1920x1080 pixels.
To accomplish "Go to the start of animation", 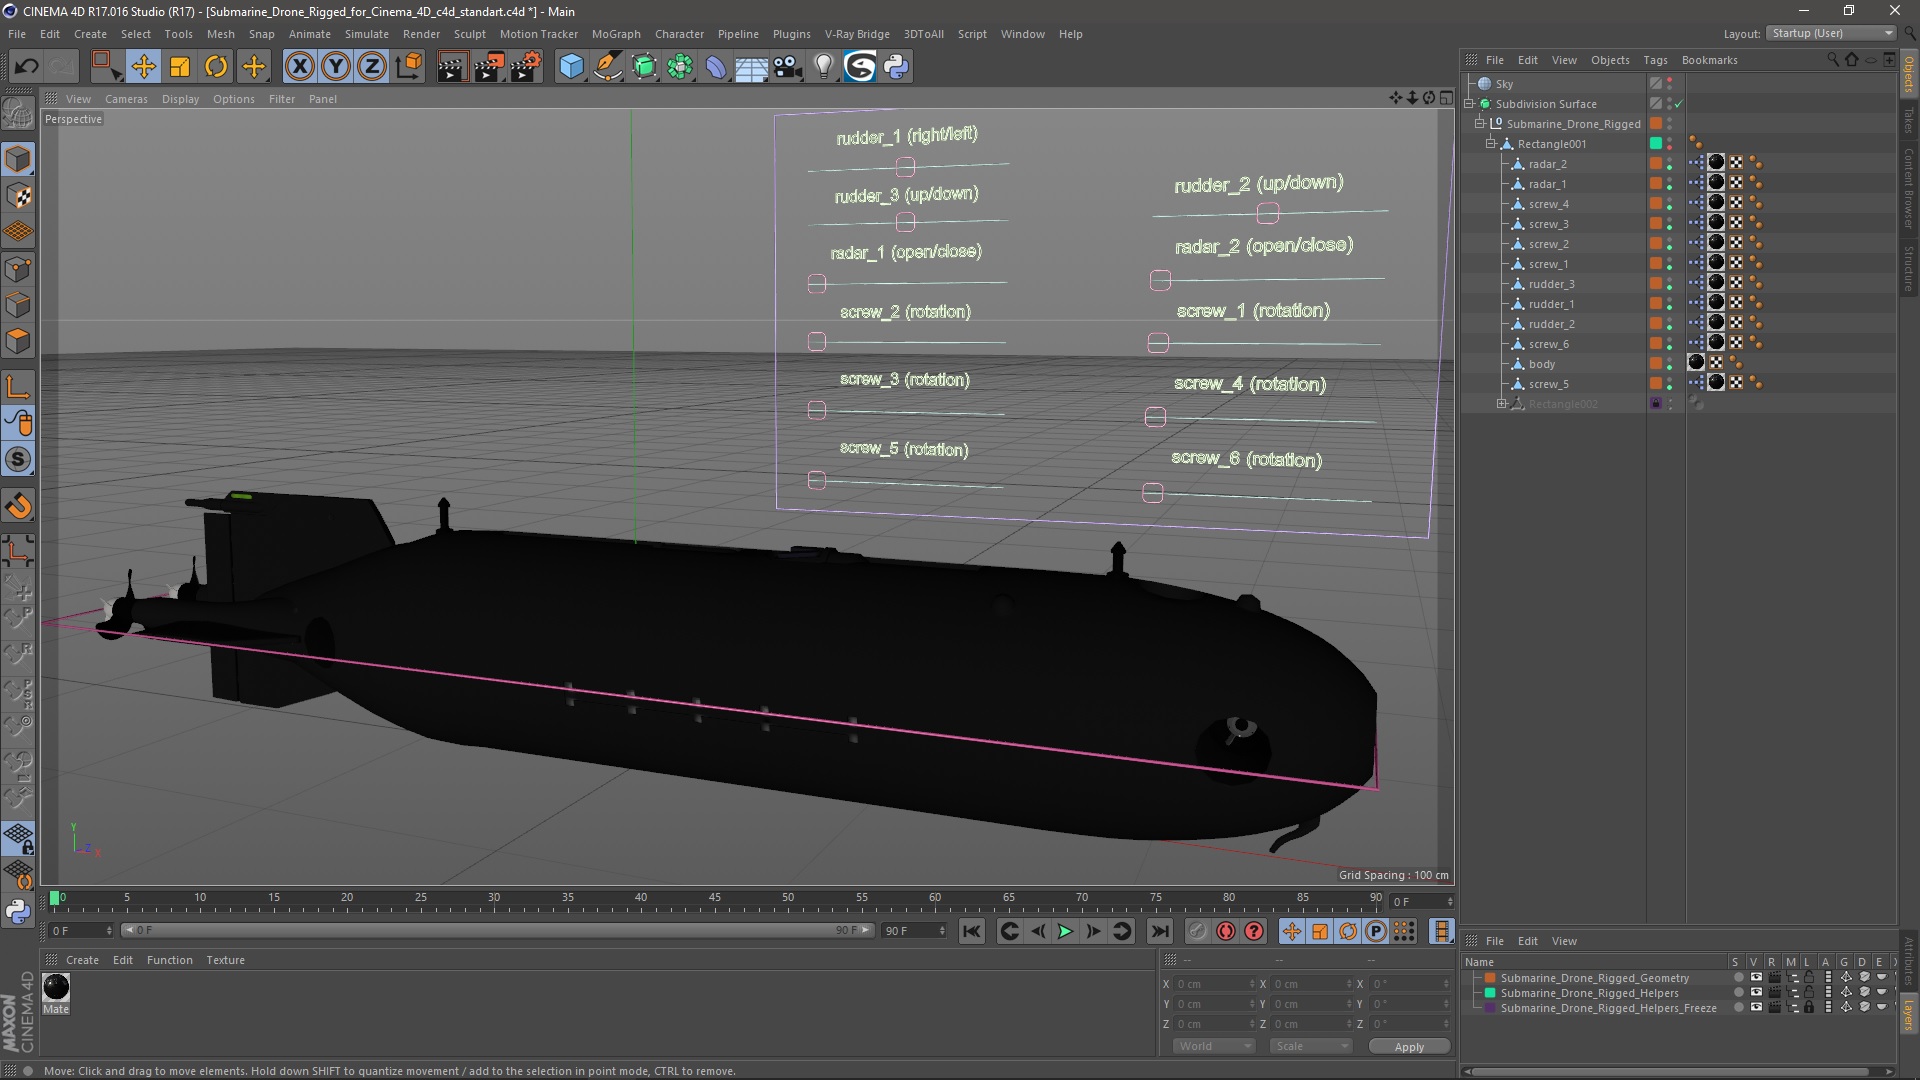I will [971, 931].
